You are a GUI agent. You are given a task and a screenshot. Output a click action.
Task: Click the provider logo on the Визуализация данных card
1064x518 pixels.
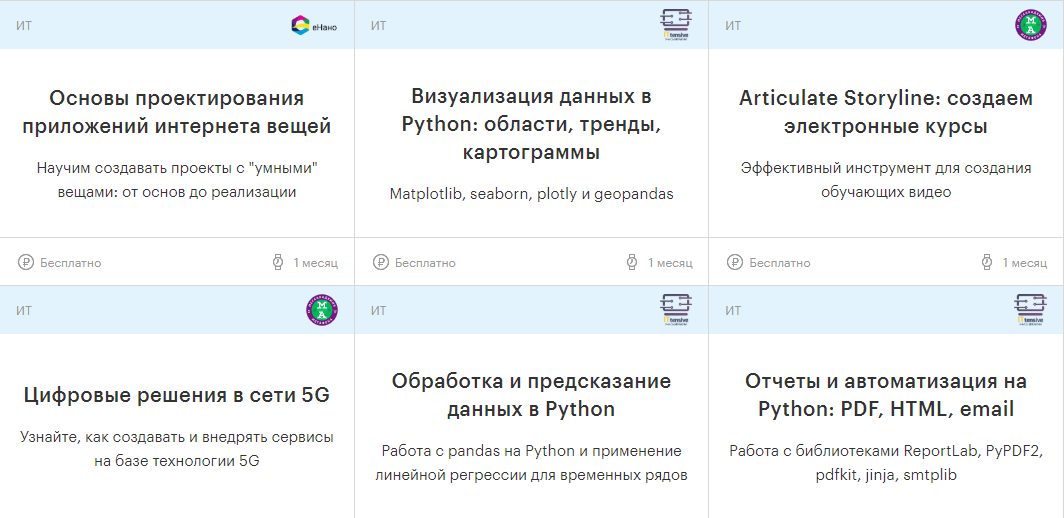676,26
